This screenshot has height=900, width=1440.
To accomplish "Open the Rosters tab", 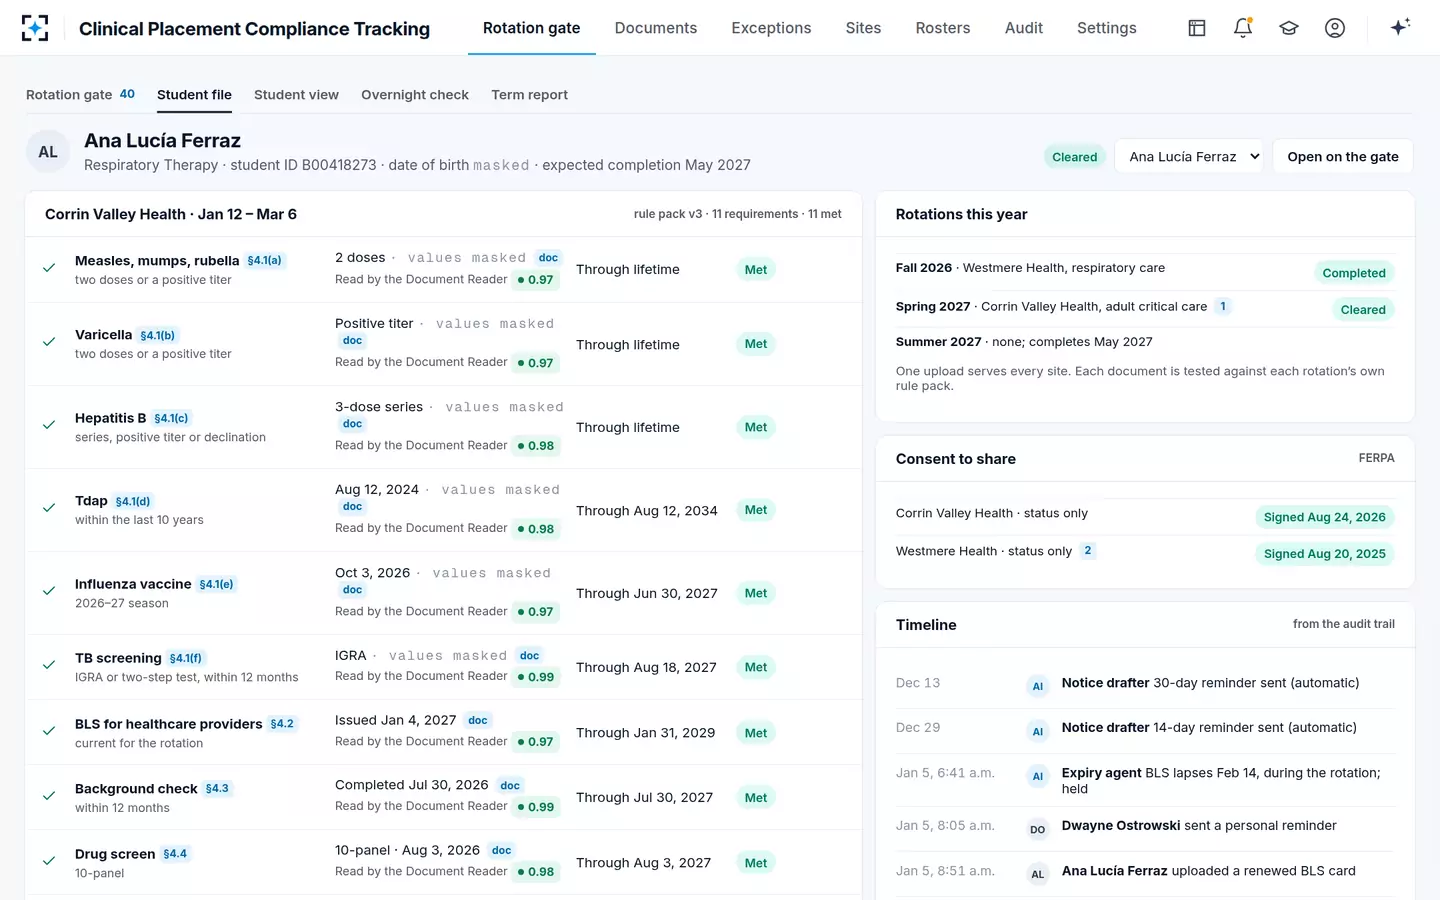I will point(943,28).
